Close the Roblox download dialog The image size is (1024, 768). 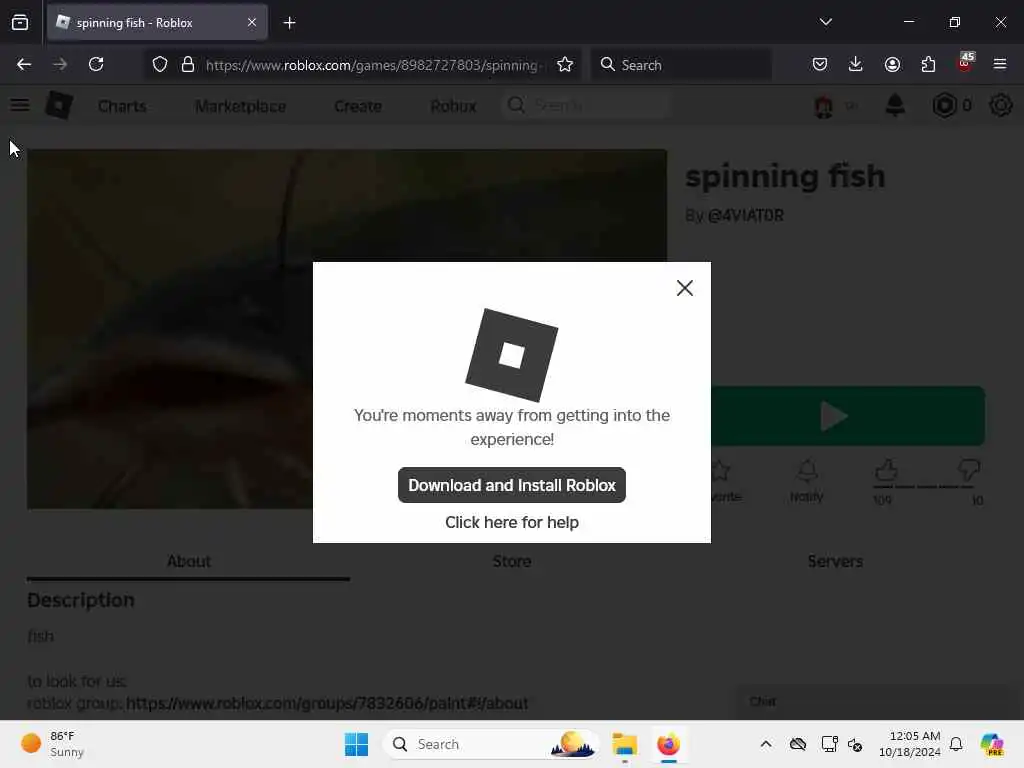[x=684, y=288]
